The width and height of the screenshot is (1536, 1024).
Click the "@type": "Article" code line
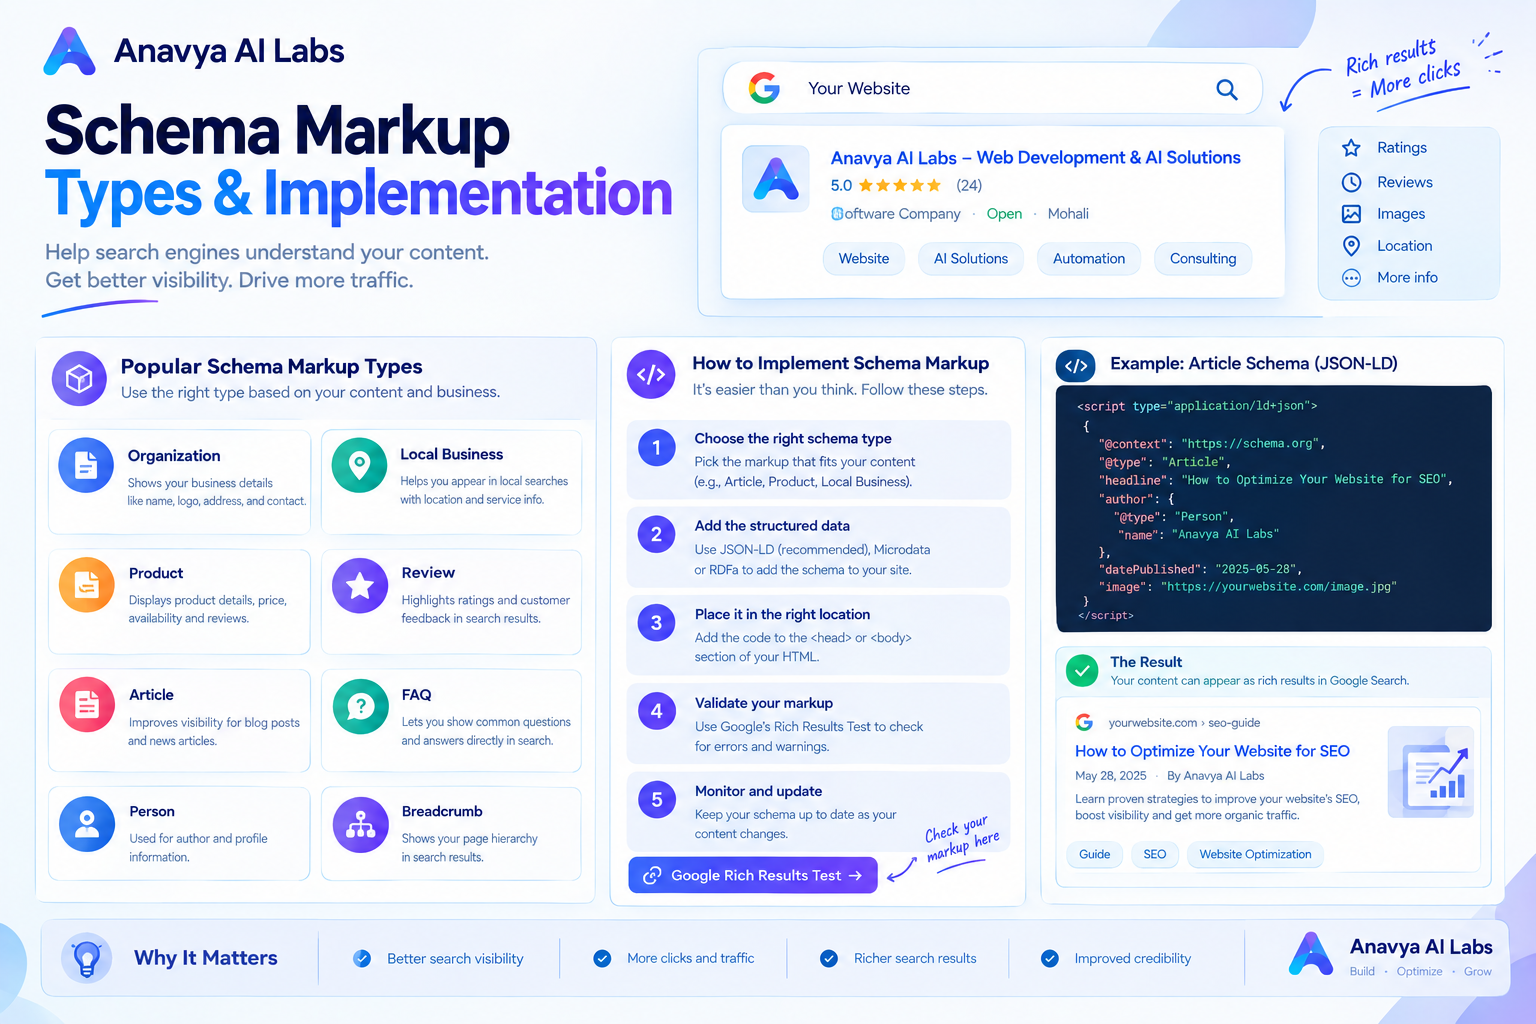[1164, 462]
